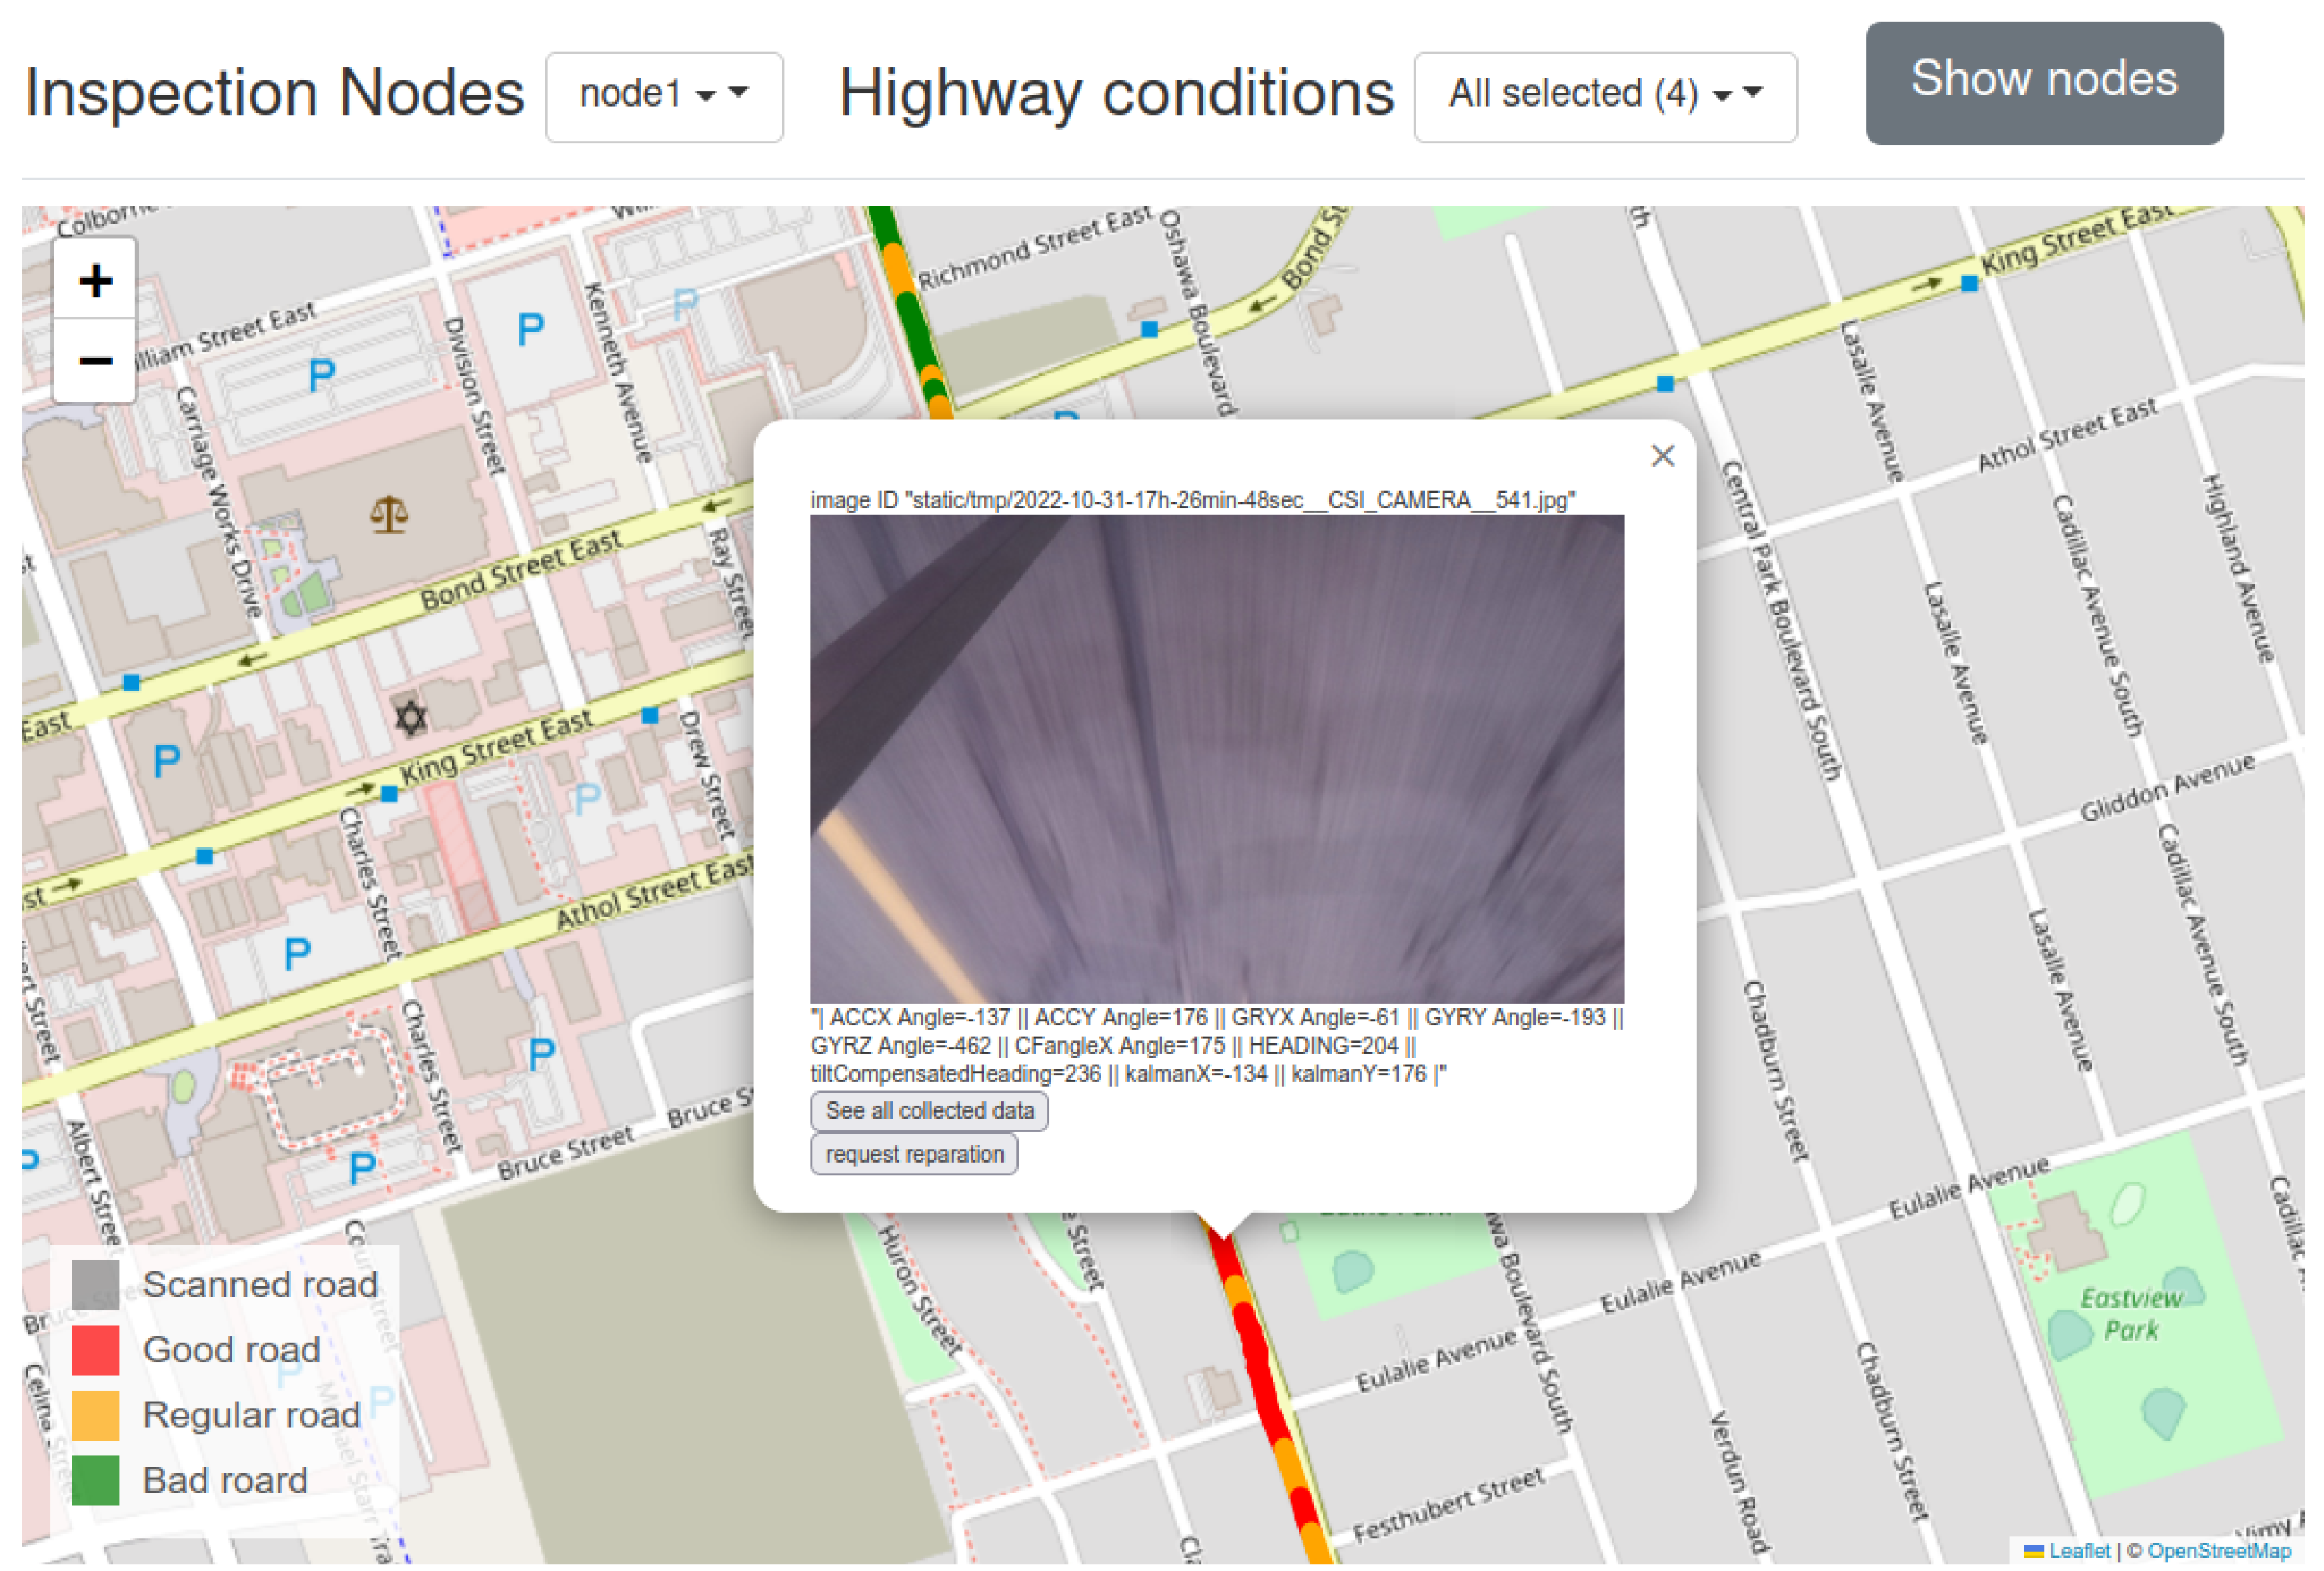Image resolution: width=2324 pixels, height=1571 pixels.
Task: Click the green Bad road legend swatch
Action: click(95, 1480)
